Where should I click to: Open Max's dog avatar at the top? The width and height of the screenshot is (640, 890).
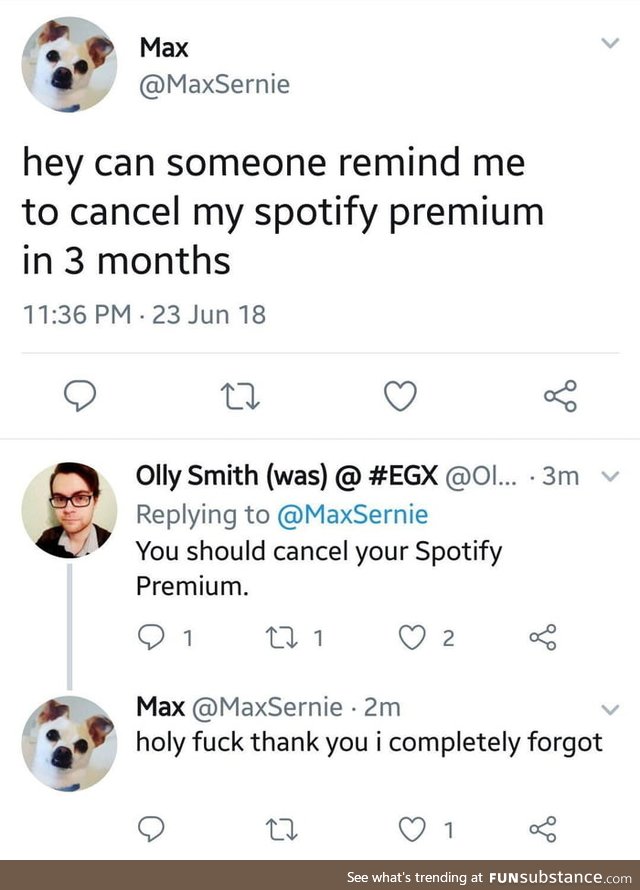tap(69, 64)
